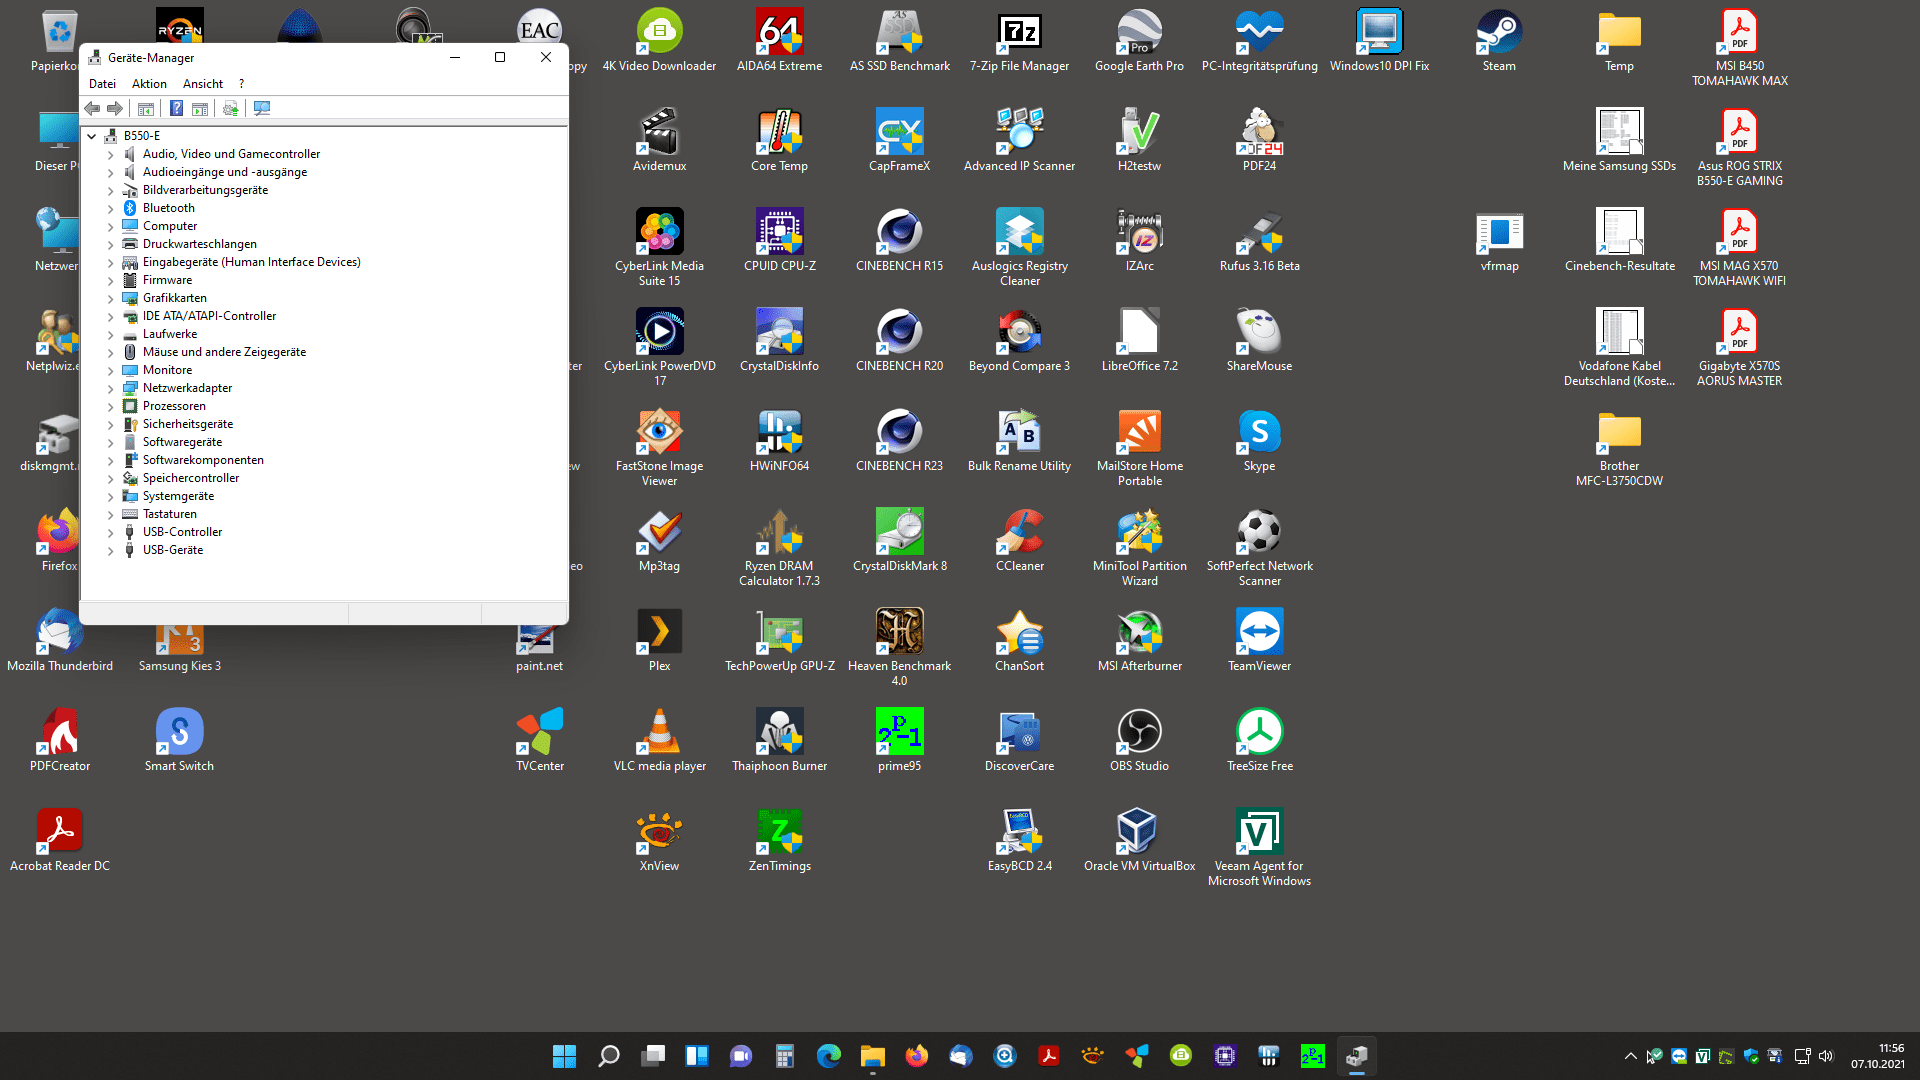The height and width of the screenshot is (1080, 1920).
Task: Select the HWiNFO64 desktop icon
Action: (x=780, y=441)
